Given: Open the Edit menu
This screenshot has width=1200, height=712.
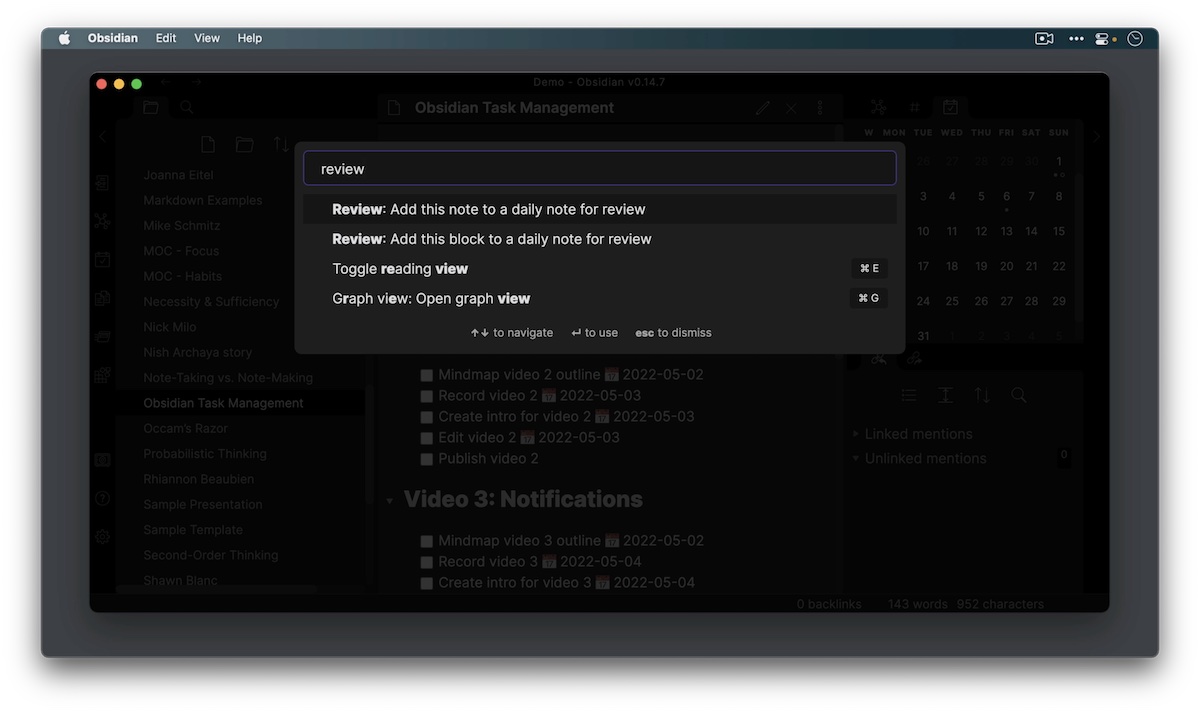Looking at the screenshot, I should coord(166,38).
